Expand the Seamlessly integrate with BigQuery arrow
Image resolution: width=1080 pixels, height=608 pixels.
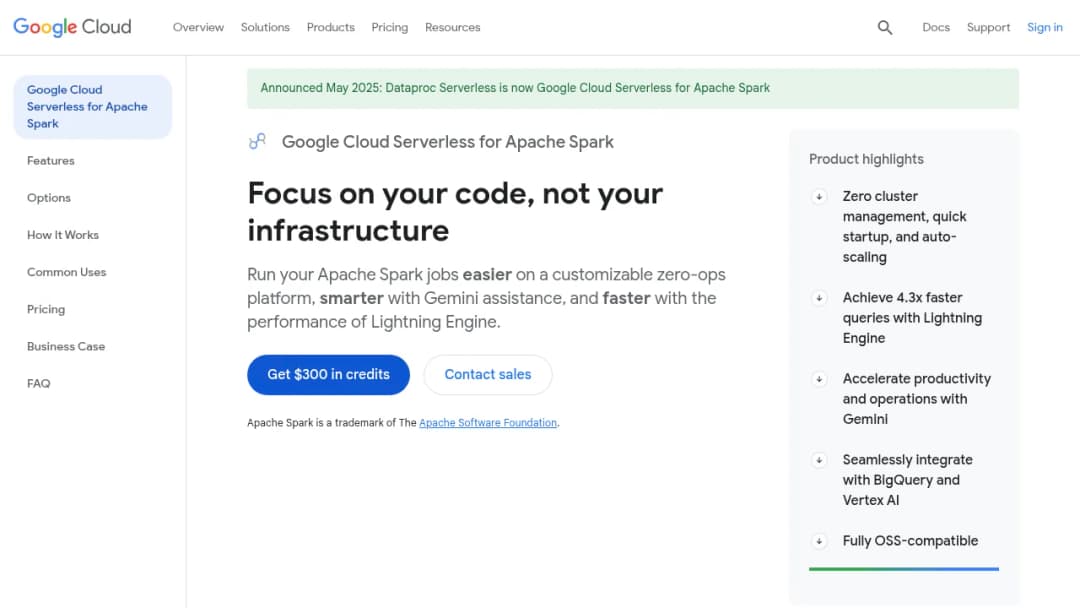coord(819,460)
